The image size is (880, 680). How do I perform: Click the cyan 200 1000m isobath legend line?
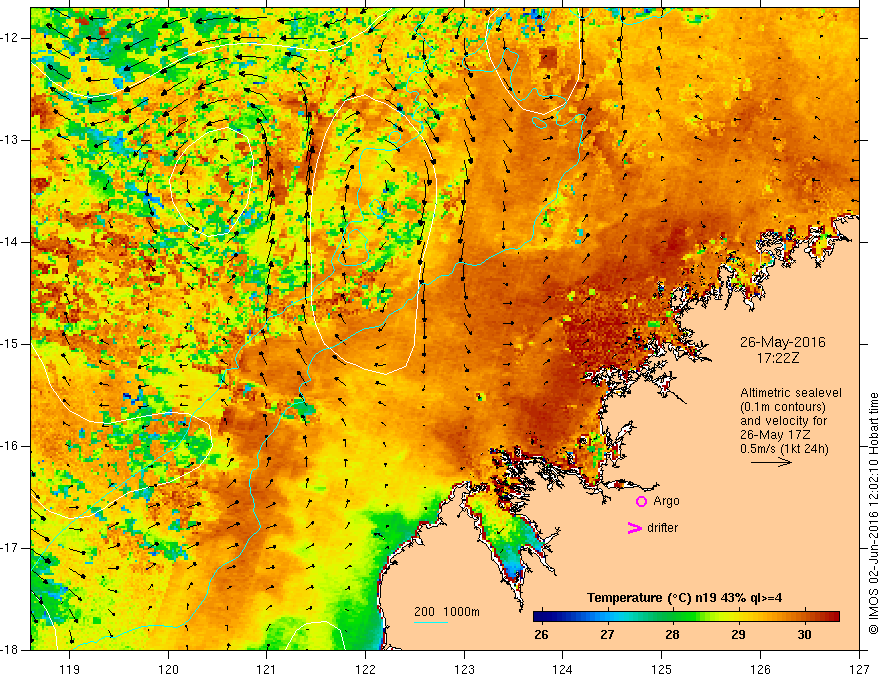430,622
